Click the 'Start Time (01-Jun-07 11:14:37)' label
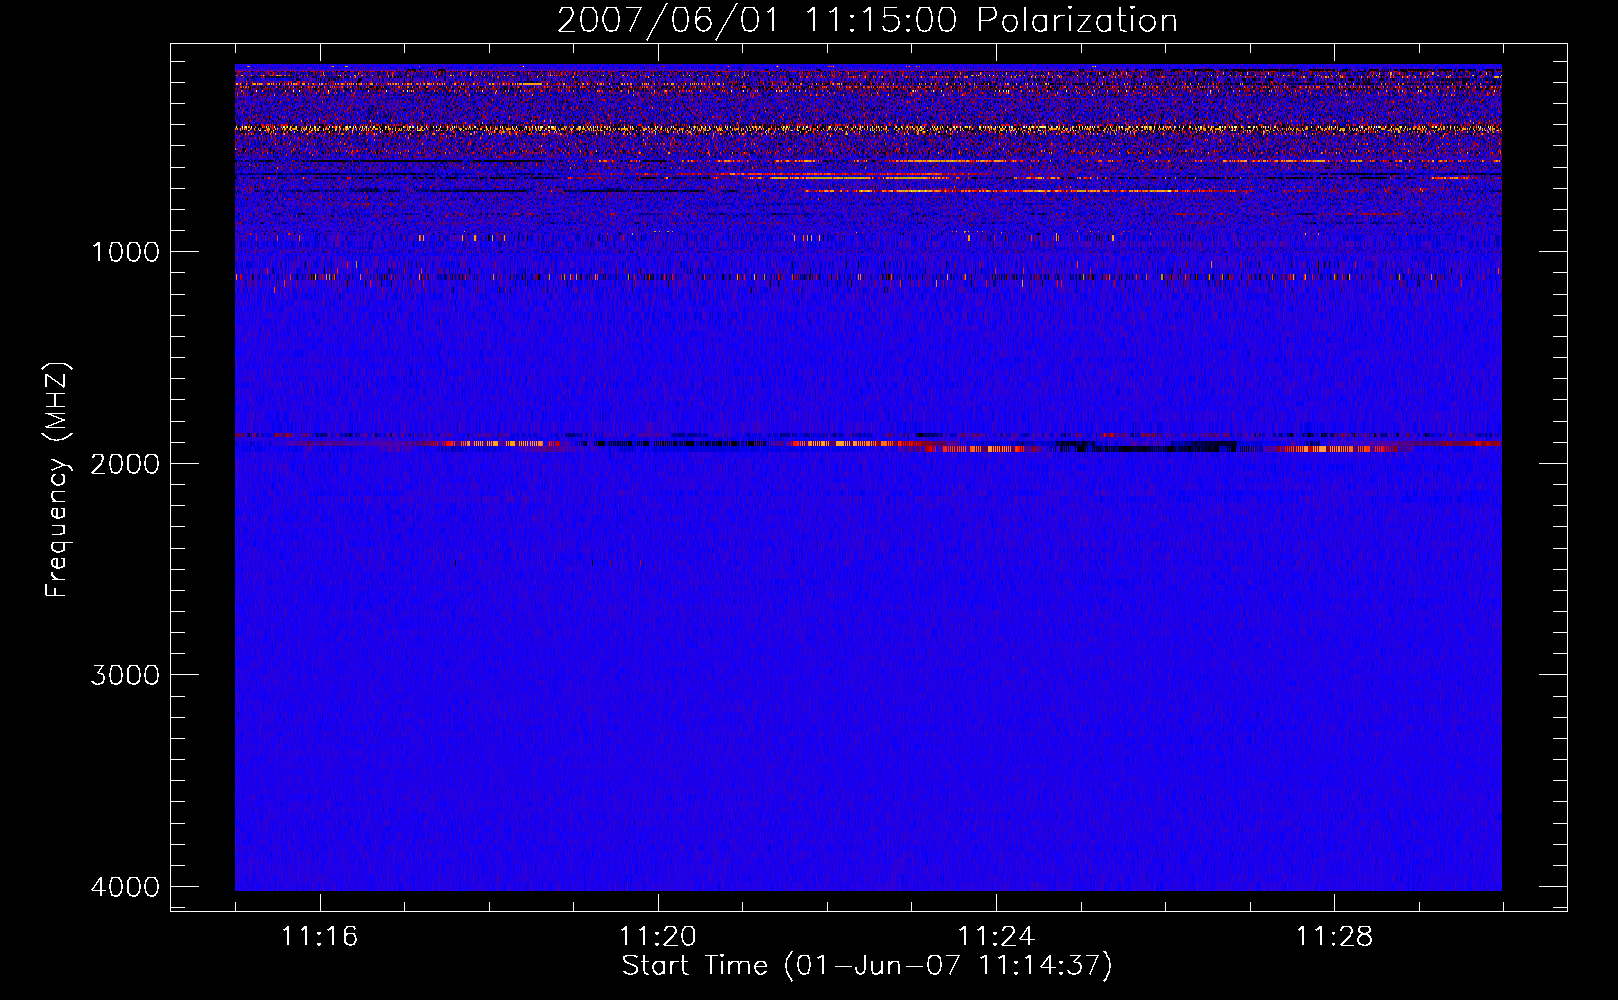This screenshot has height=1000, width=1618. pyautogui.click(x=867, y=966)
